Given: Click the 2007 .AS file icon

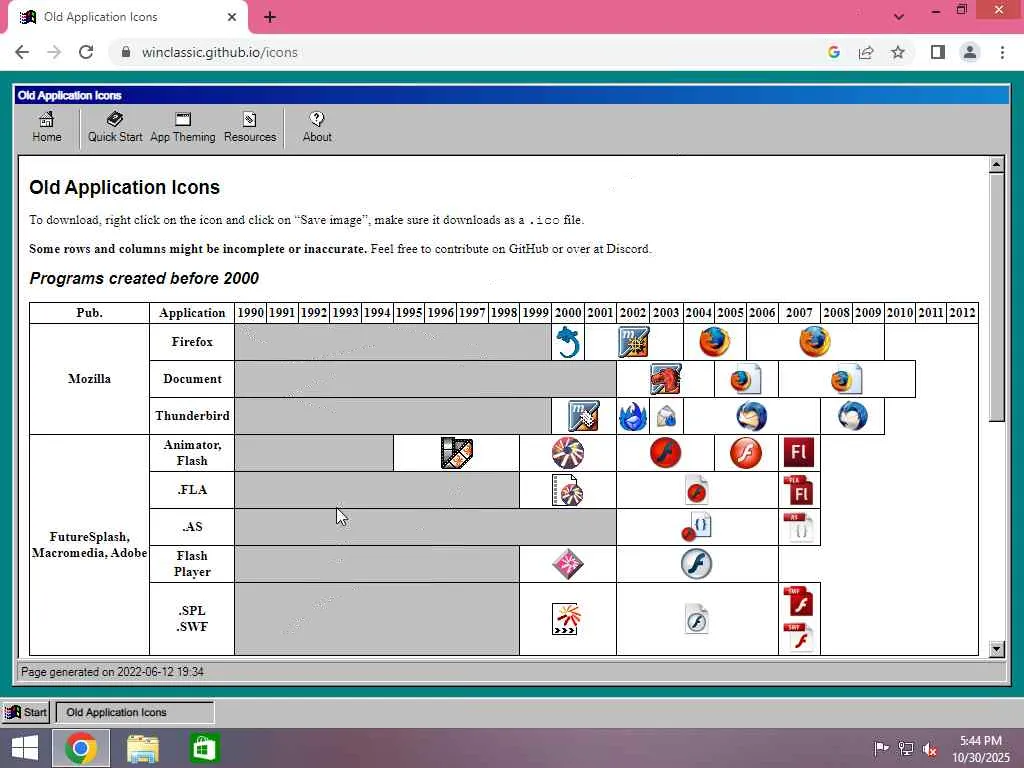Looking at the screenshot, I should point(799,528).
